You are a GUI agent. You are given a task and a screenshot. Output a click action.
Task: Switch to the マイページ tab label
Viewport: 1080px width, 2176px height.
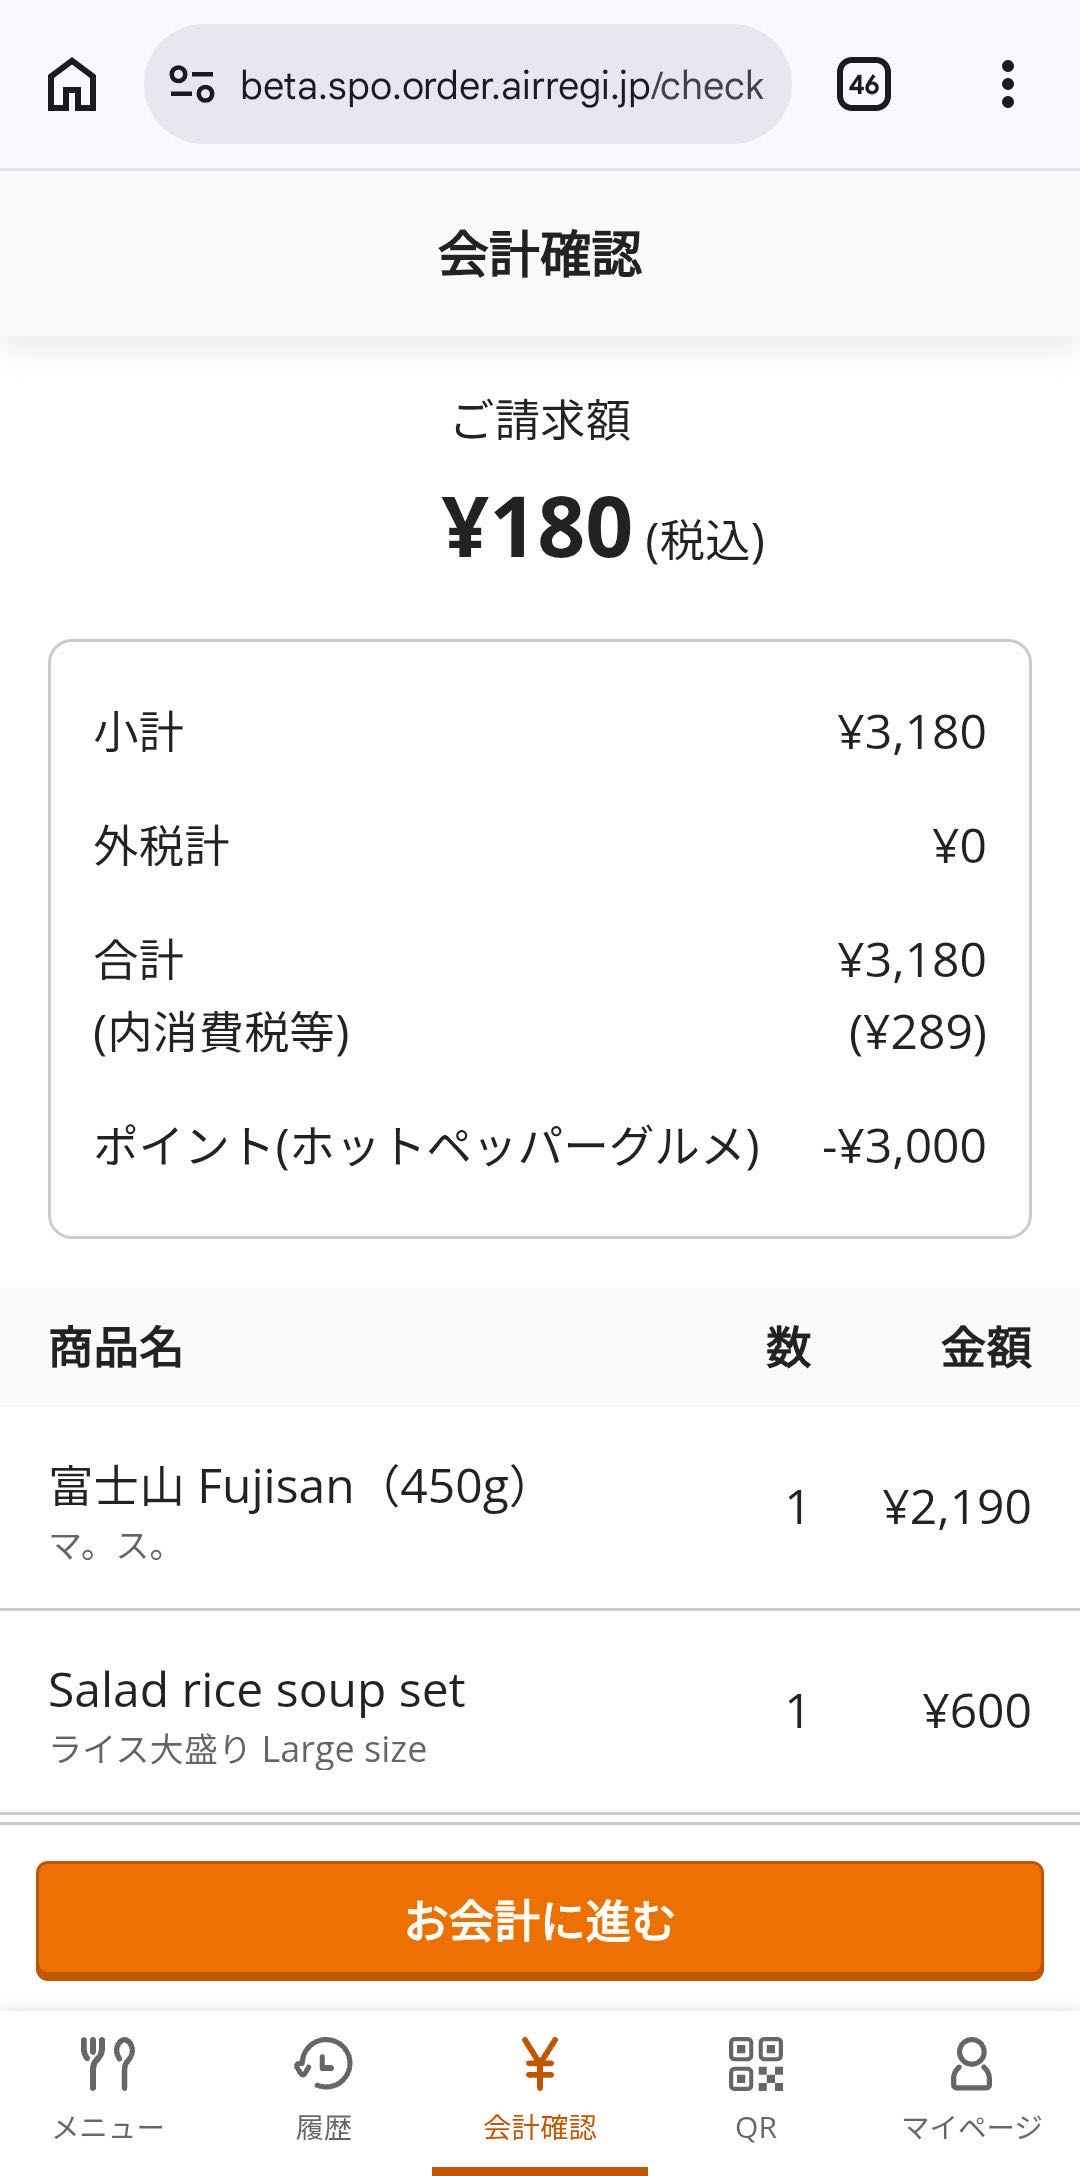[x=971, y=2128]
